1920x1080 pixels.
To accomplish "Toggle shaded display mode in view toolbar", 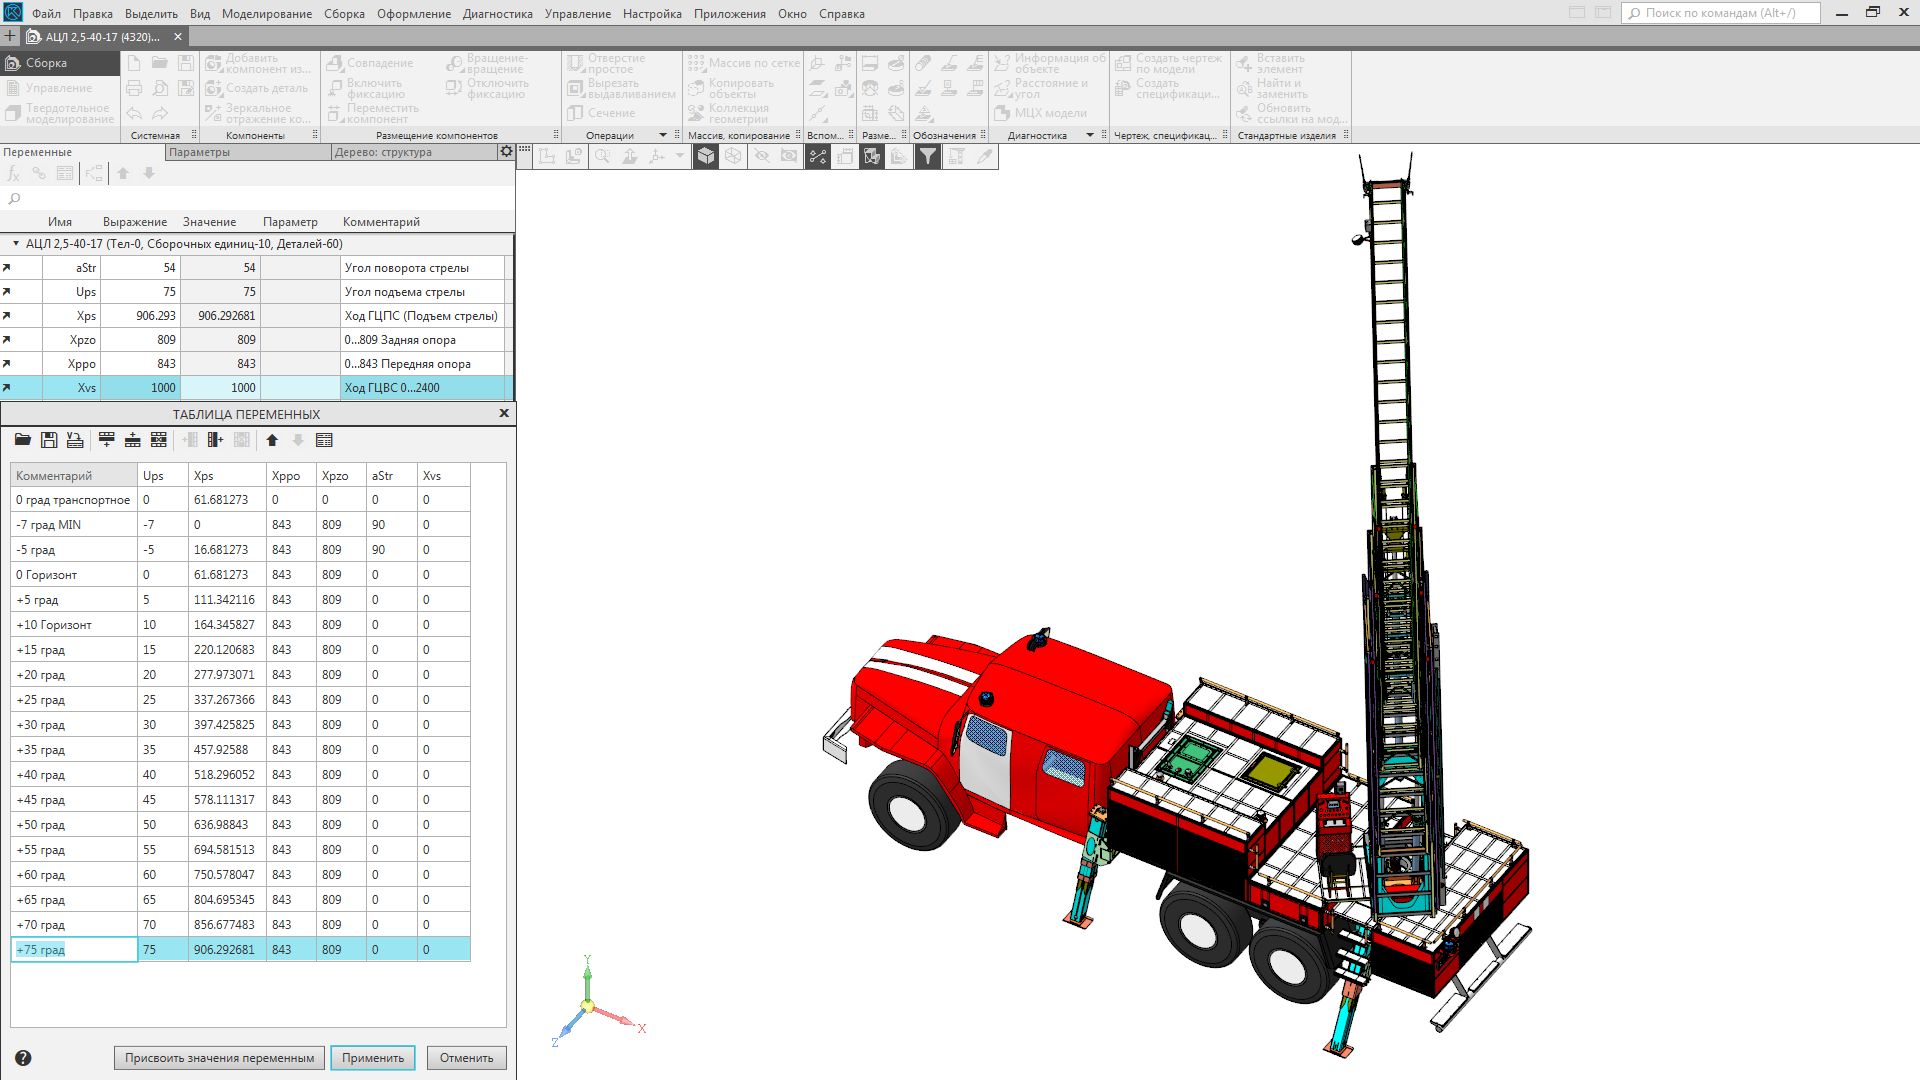I will click(706, 156).
